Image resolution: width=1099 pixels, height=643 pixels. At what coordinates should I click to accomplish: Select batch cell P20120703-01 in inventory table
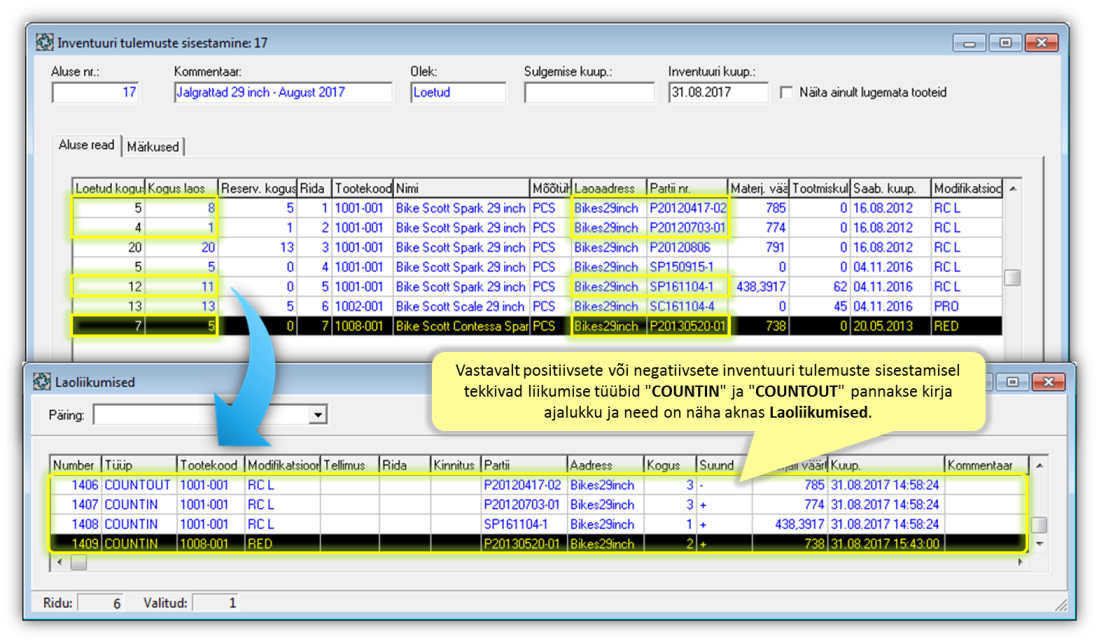click(687, 228)
